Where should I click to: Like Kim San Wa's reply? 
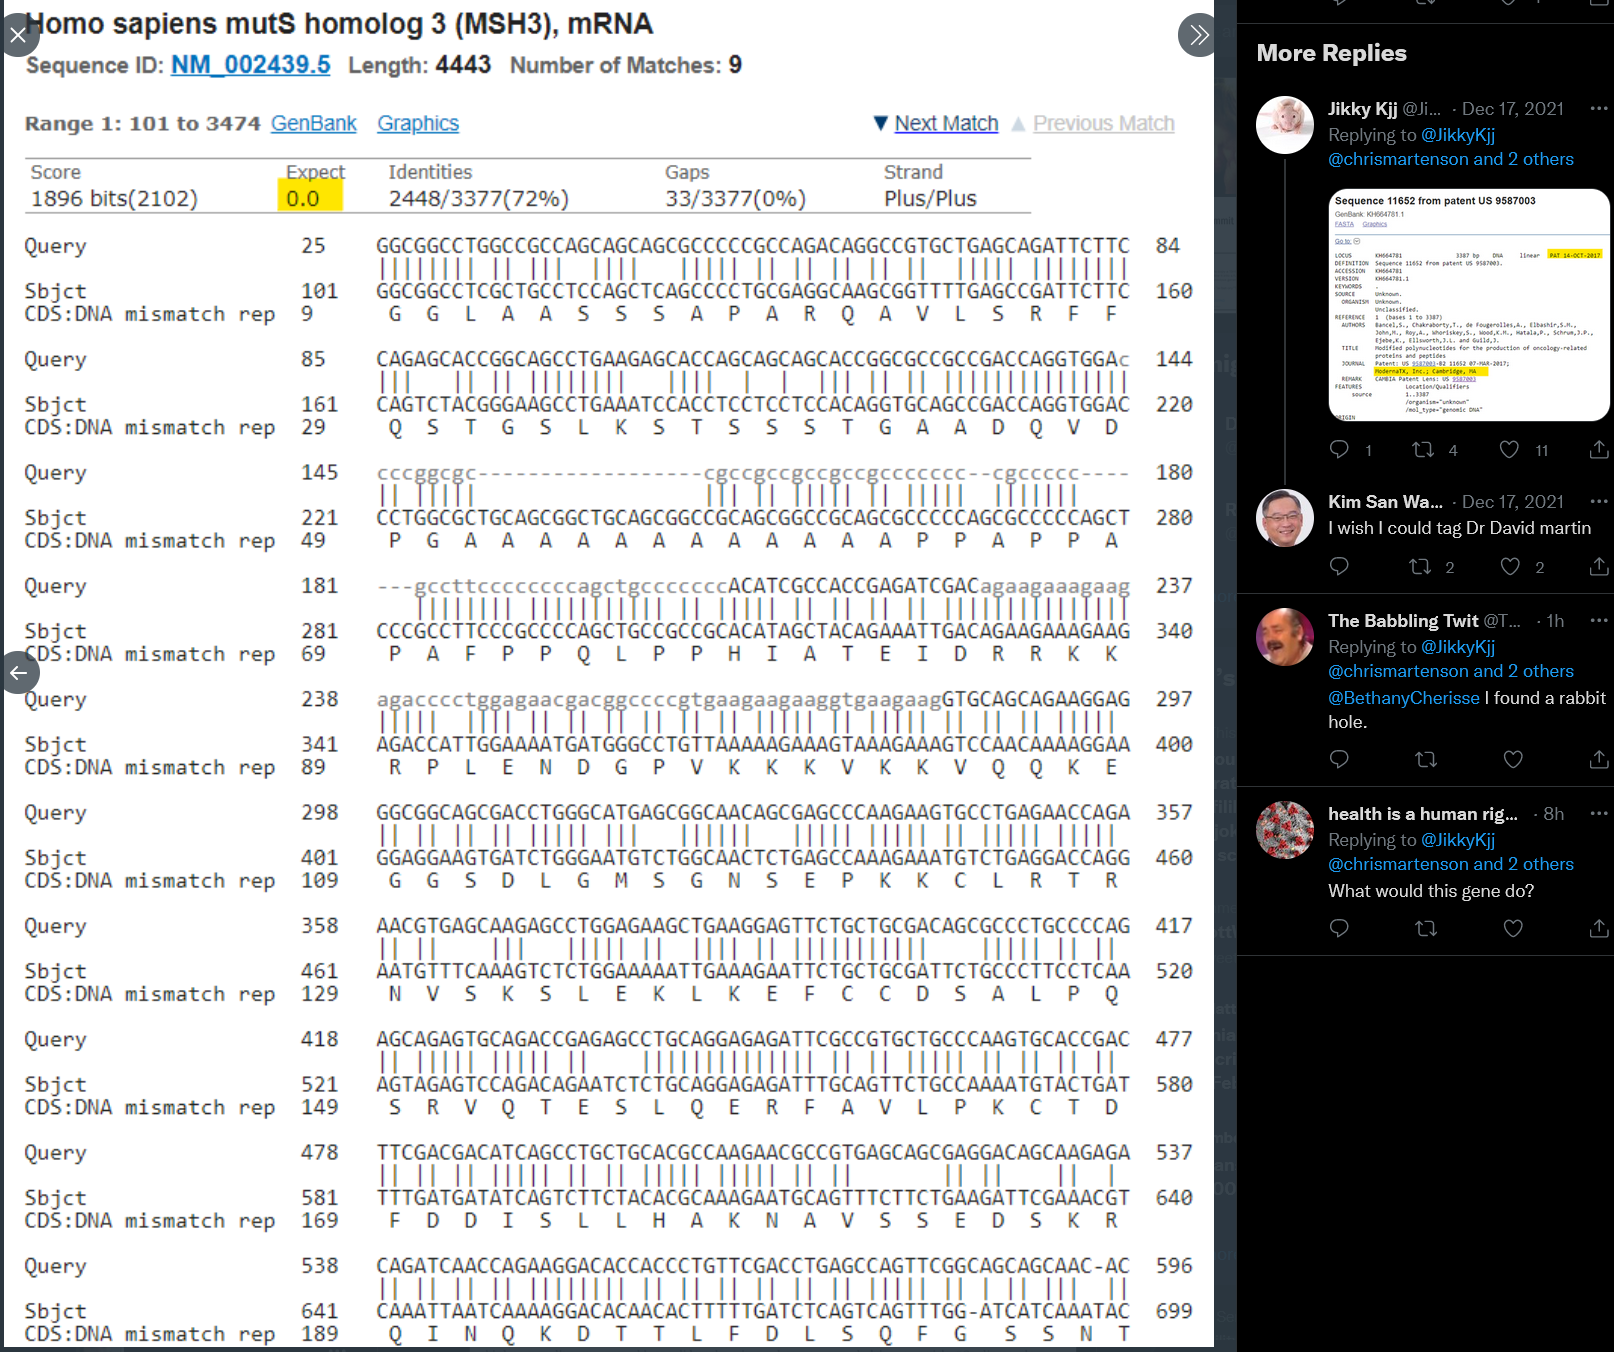tap(1510, 567)
